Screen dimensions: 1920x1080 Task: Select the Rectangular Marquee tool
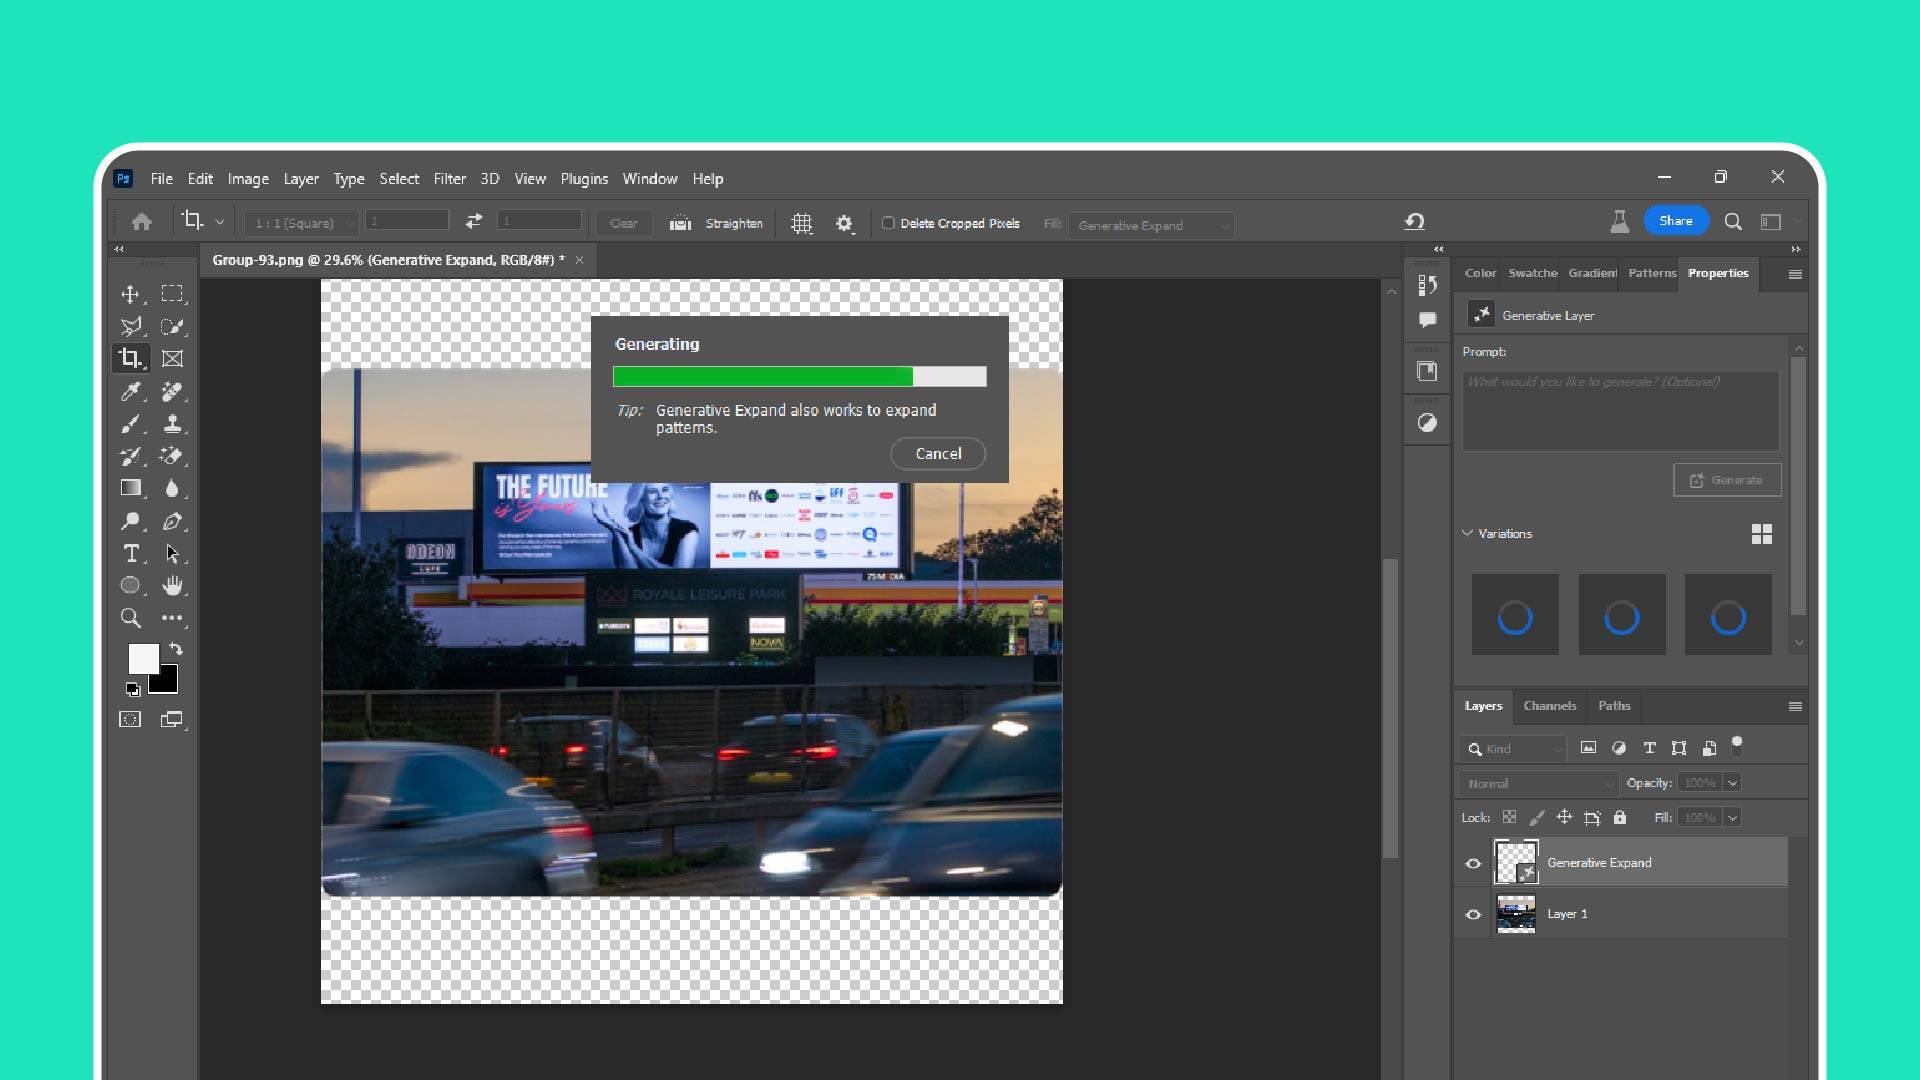tap(171, 291)
